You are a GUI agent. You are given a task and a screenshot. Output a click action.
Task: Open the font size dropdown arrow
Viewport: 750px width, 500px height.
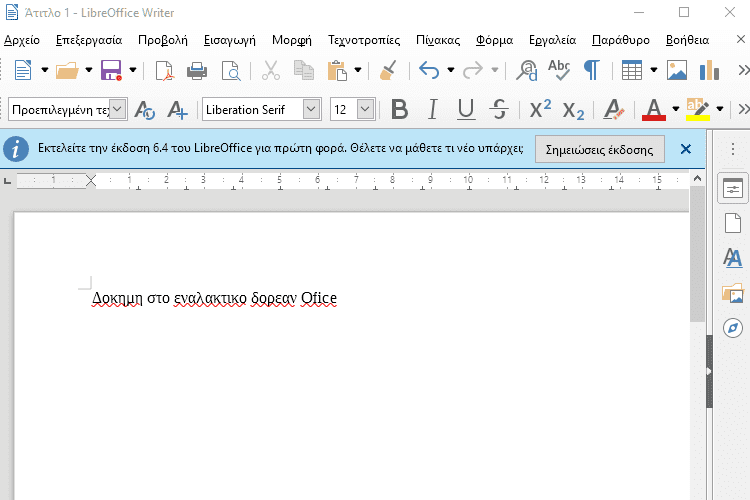click(x=365, y=109)
